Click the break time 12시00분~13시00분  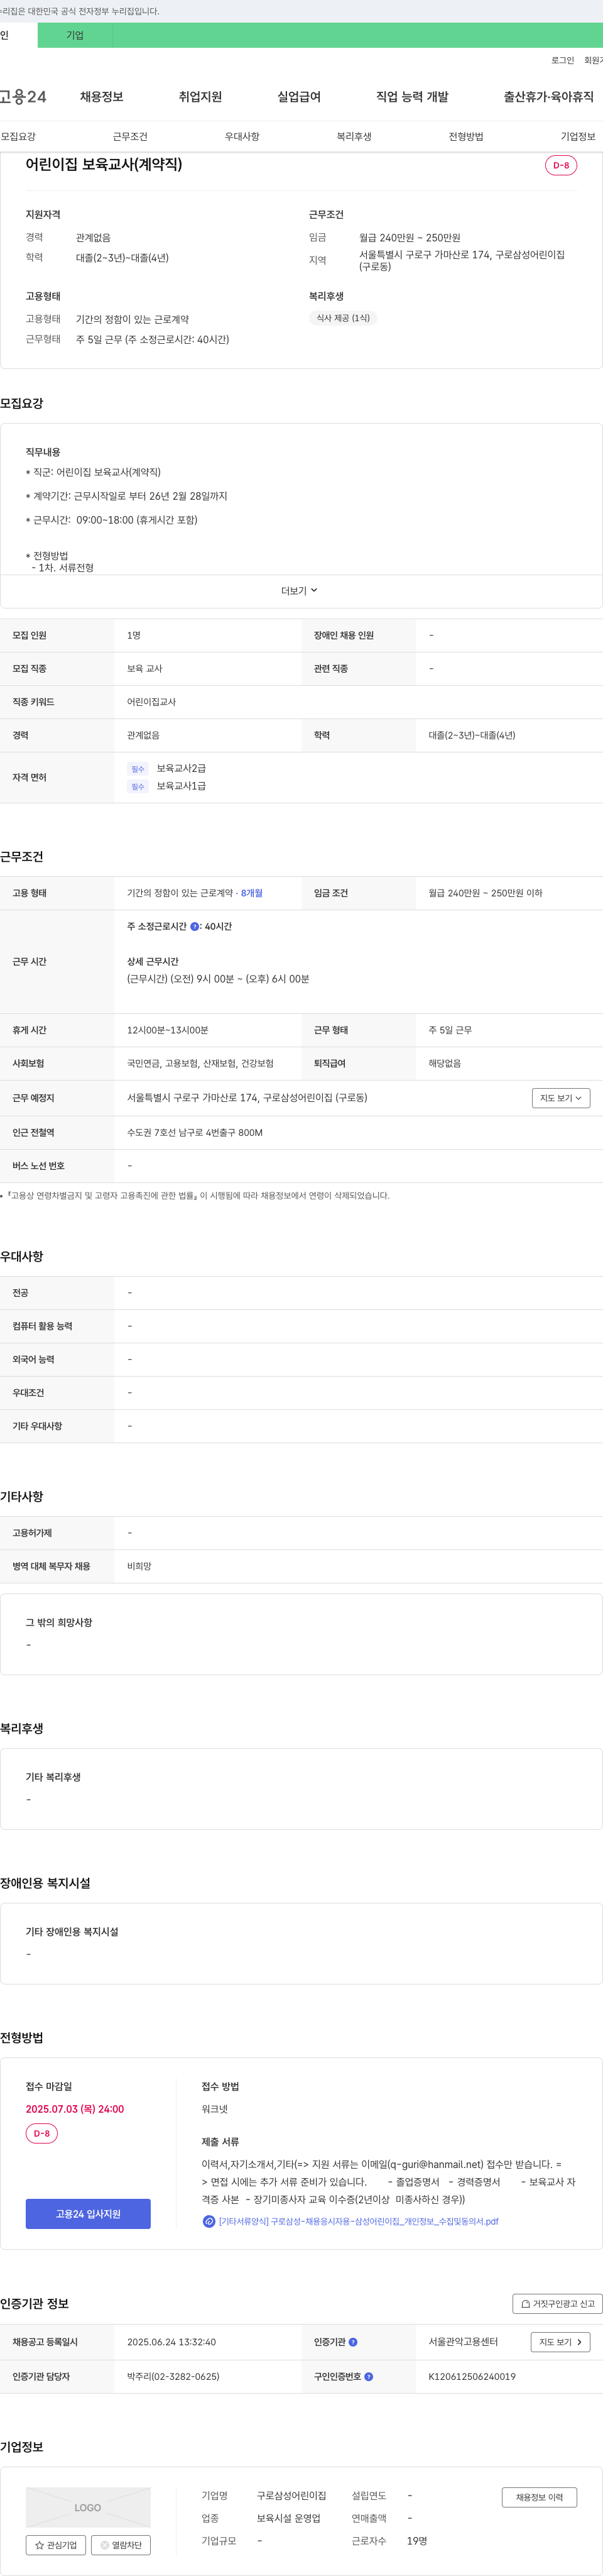(168, 1030)
